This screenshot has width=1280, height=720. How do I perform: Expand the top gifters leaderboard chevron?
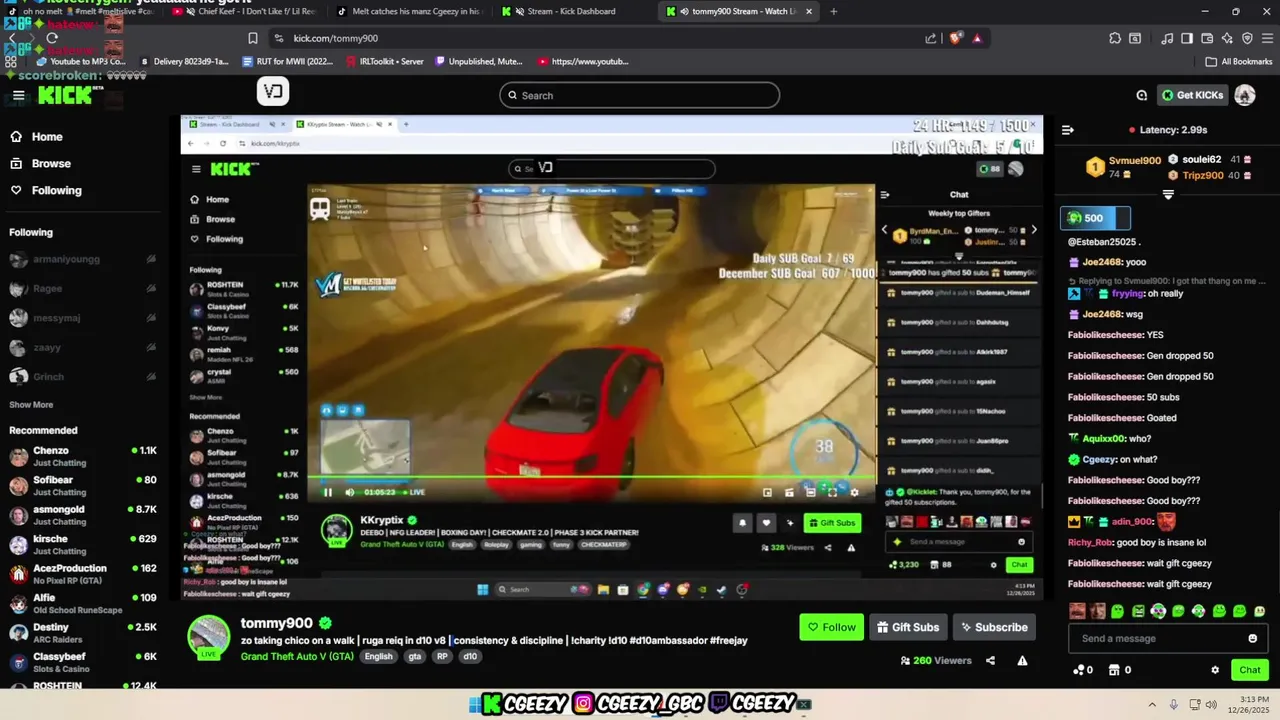[1168, 195]
